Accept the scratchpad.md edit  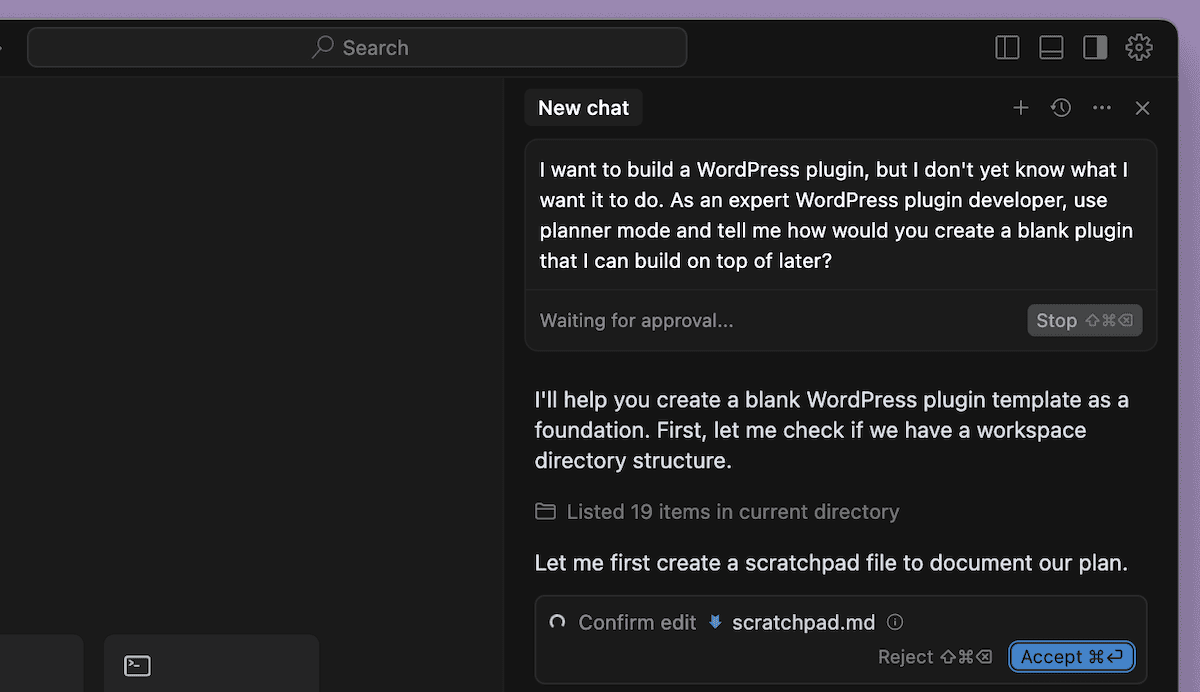click(x=1071, y=657)
